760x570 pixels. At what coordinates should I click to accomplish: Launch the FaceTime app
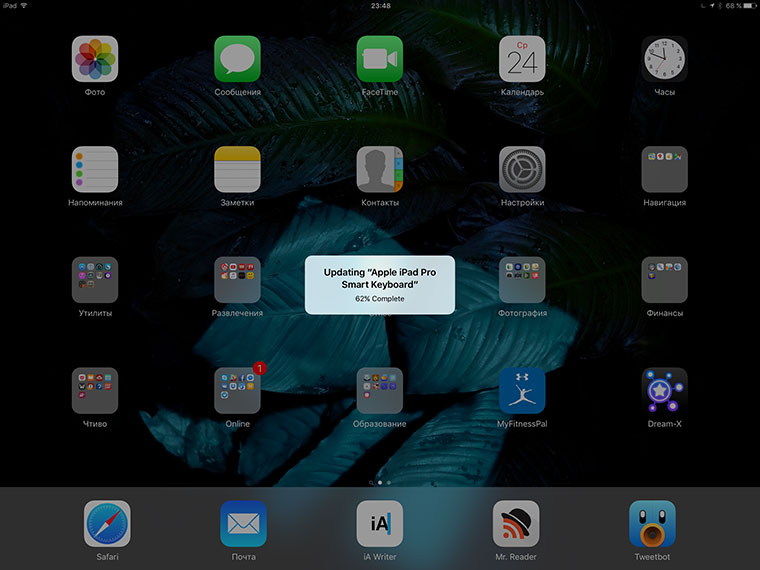click(380, 59)
